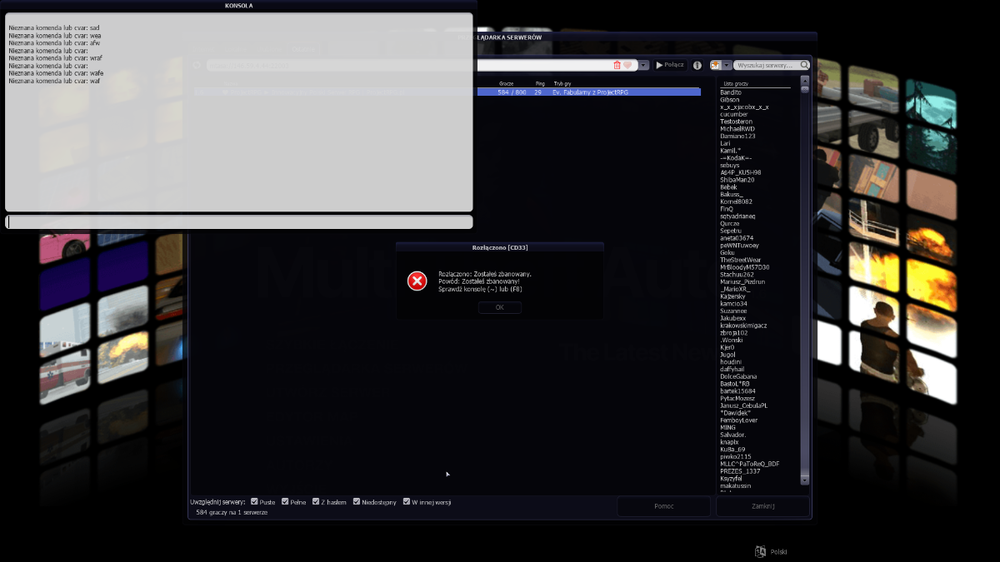Image resolution: width=1000 pixels, height=562 pixels.
Task: Connect using the Połącz button
Action: (670, 65)
